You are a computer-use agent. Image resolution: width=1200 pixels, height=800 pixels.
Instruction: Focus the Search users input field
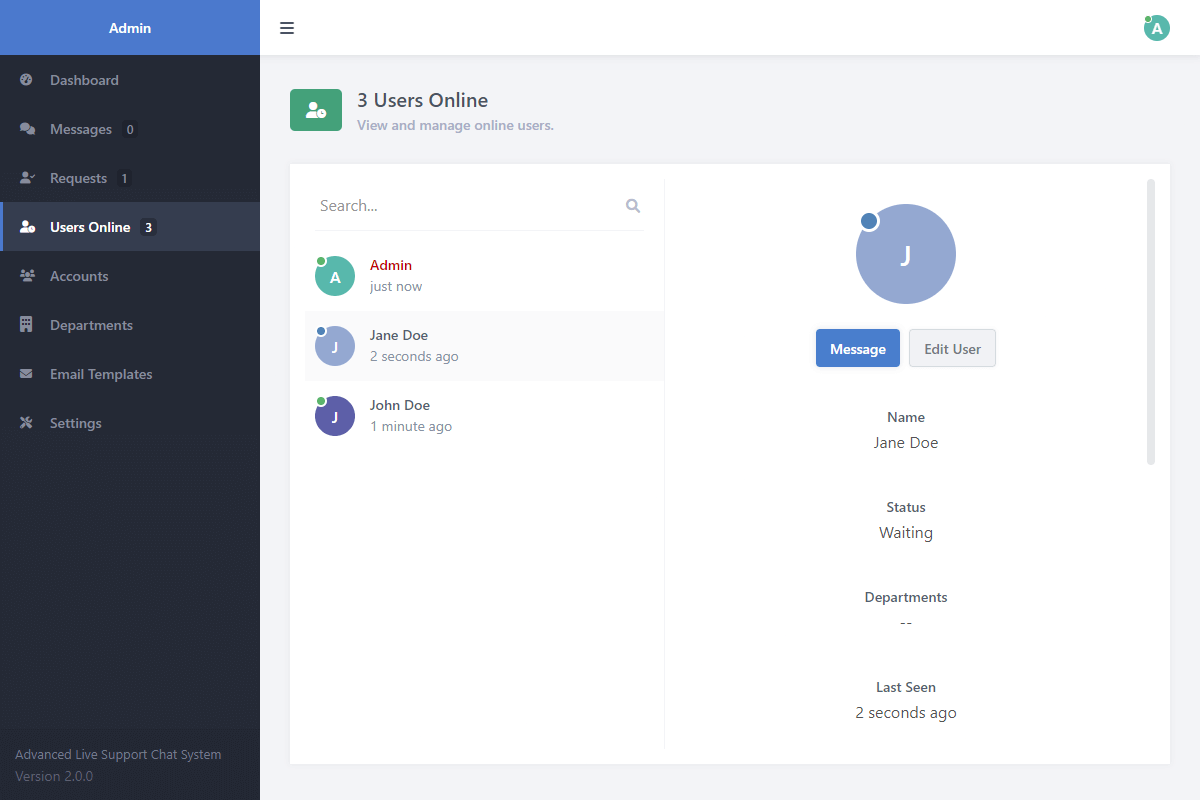click(x=465, y=206)
